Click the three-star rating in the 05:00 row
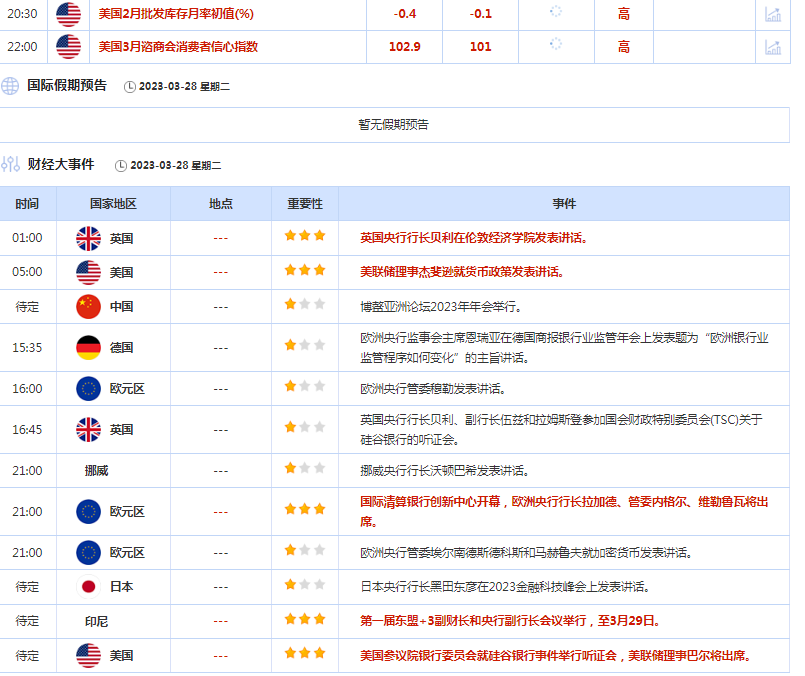Screen dimensions: 805x676 click(x=305, y=271)
